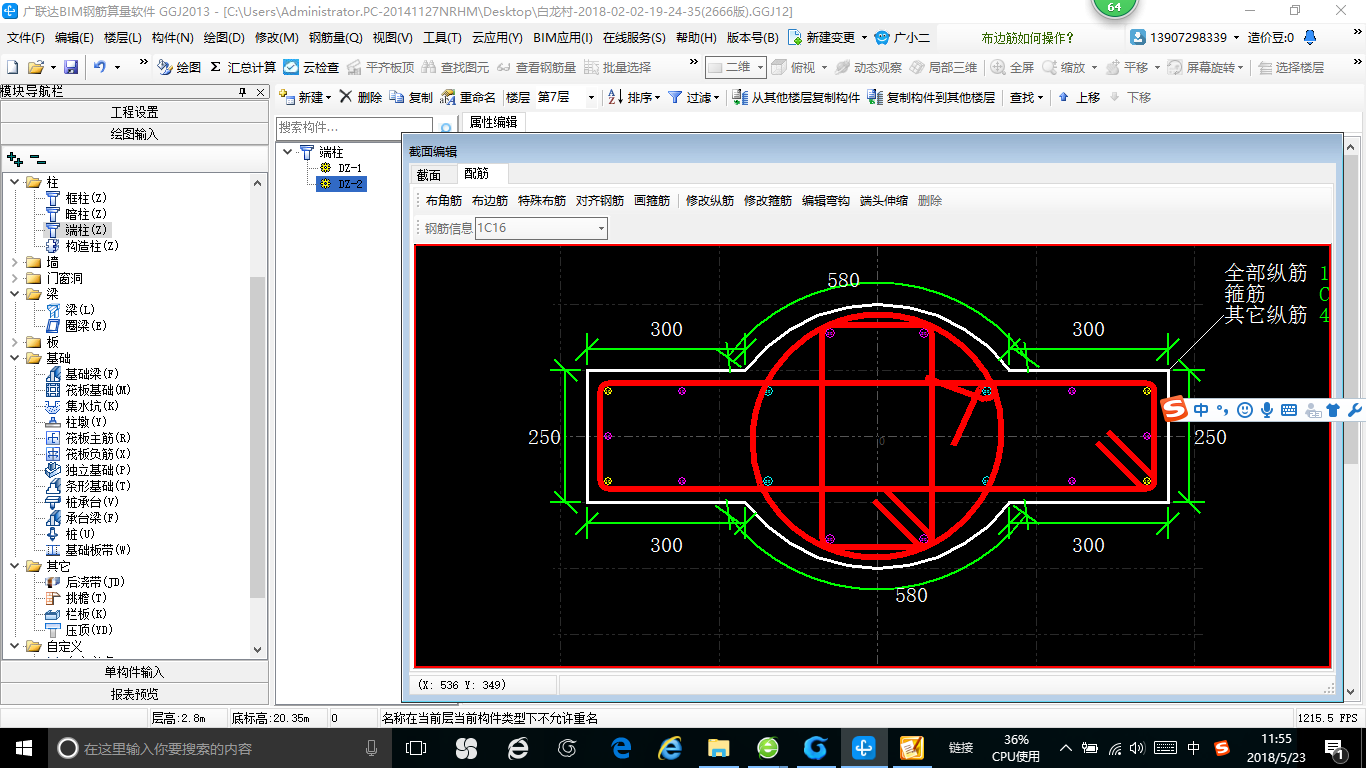This screenshot has height=768, width=1366.
Task: Collapse the 基础 folder
Action: tap(15, 358)
